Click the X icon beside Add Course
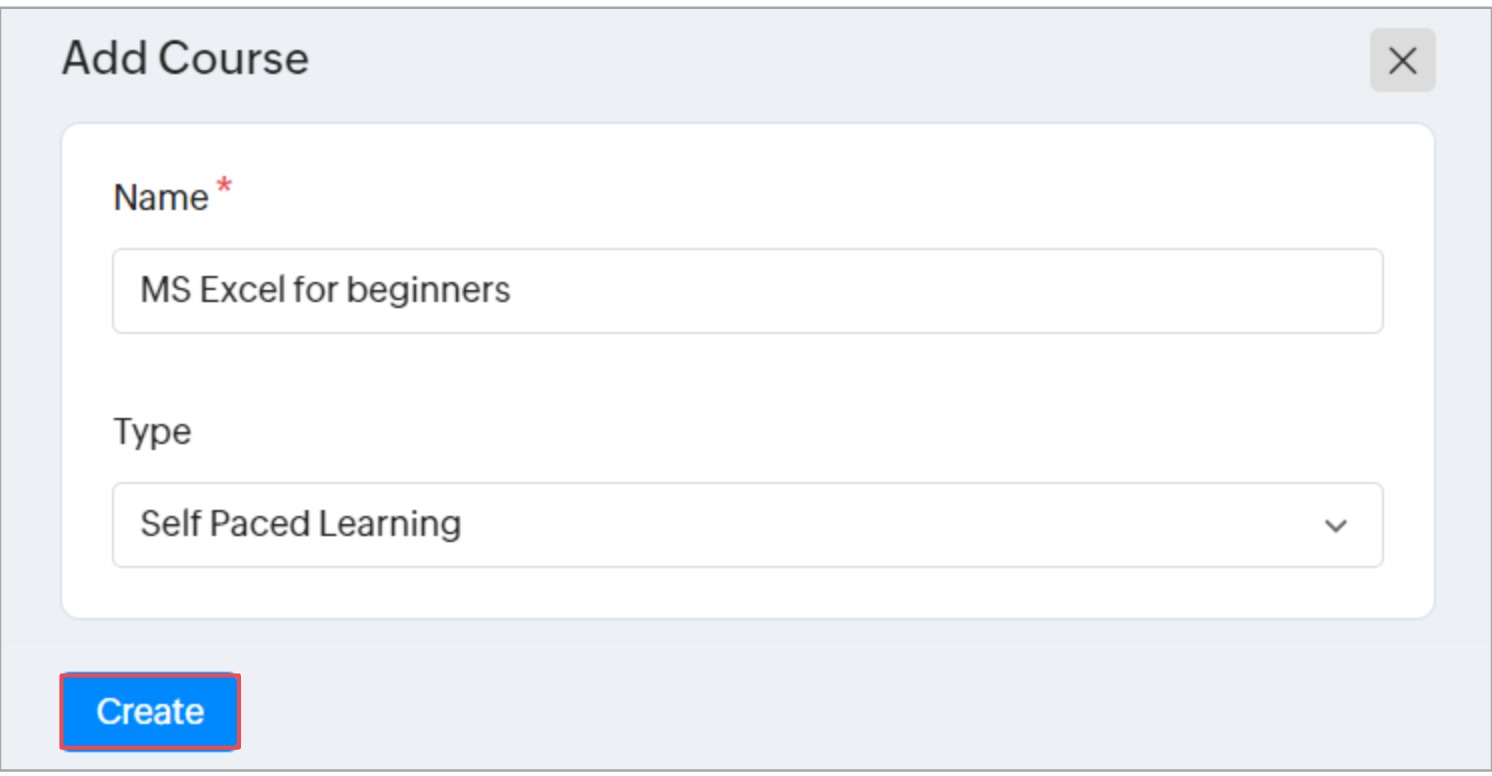This screenshot has height=776, width=1492. (1402, 61)
